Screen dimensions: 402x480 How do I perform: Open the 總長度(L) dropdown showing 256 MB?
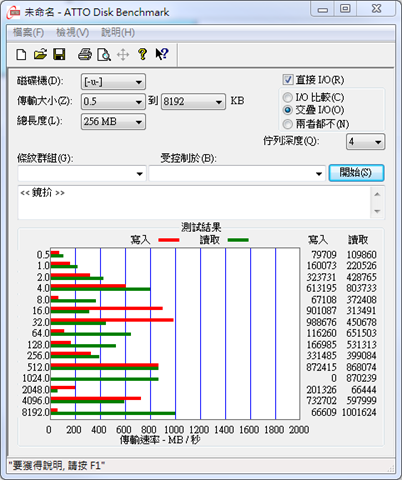click(x=113, y=122)
